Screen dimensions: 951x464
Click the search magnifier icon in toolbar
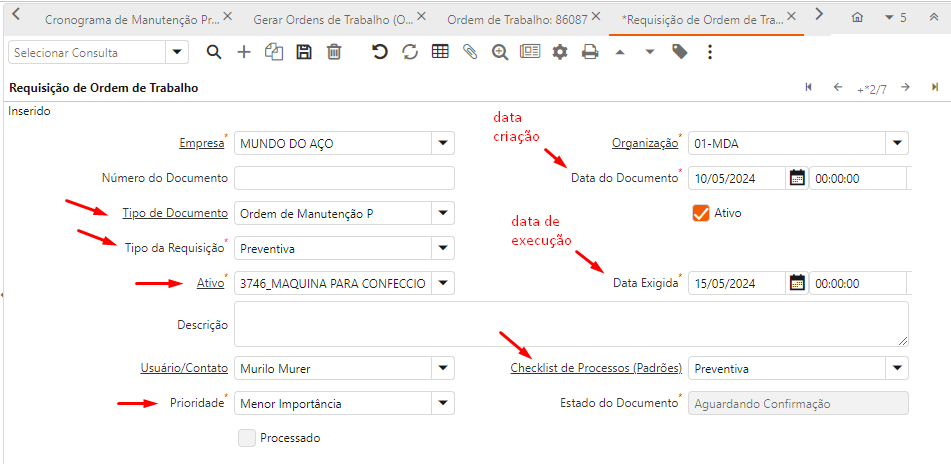tap(213, 52)
